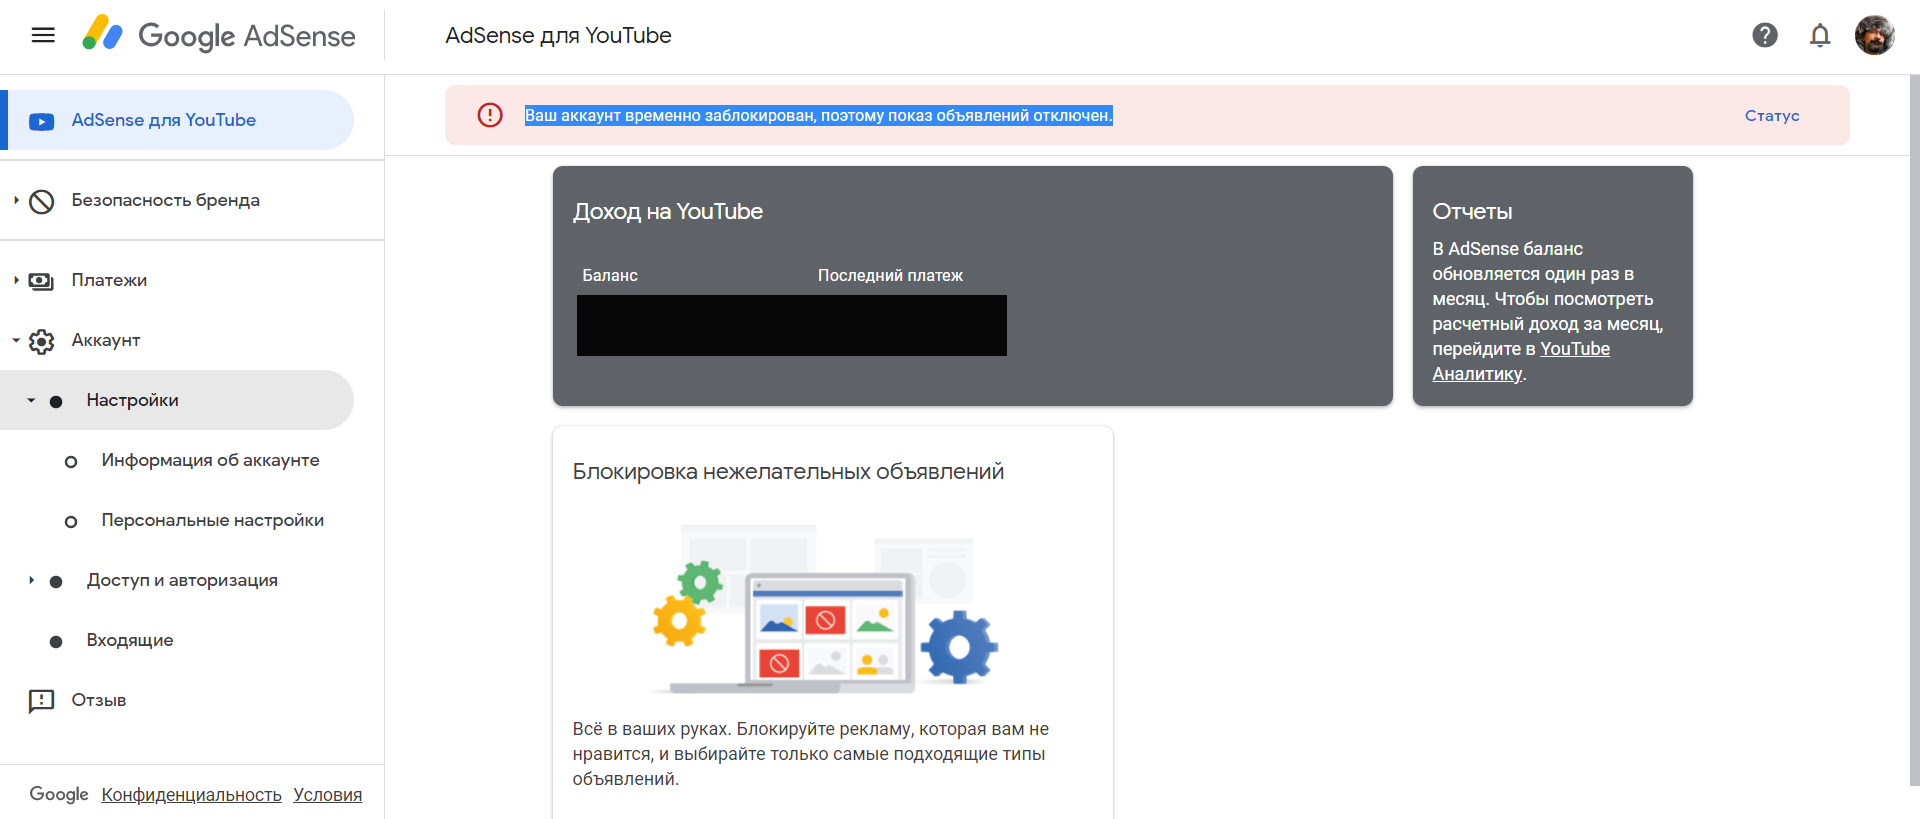Click the Google footer logo
Screen dimensions: 1920x819
(59, 794)
